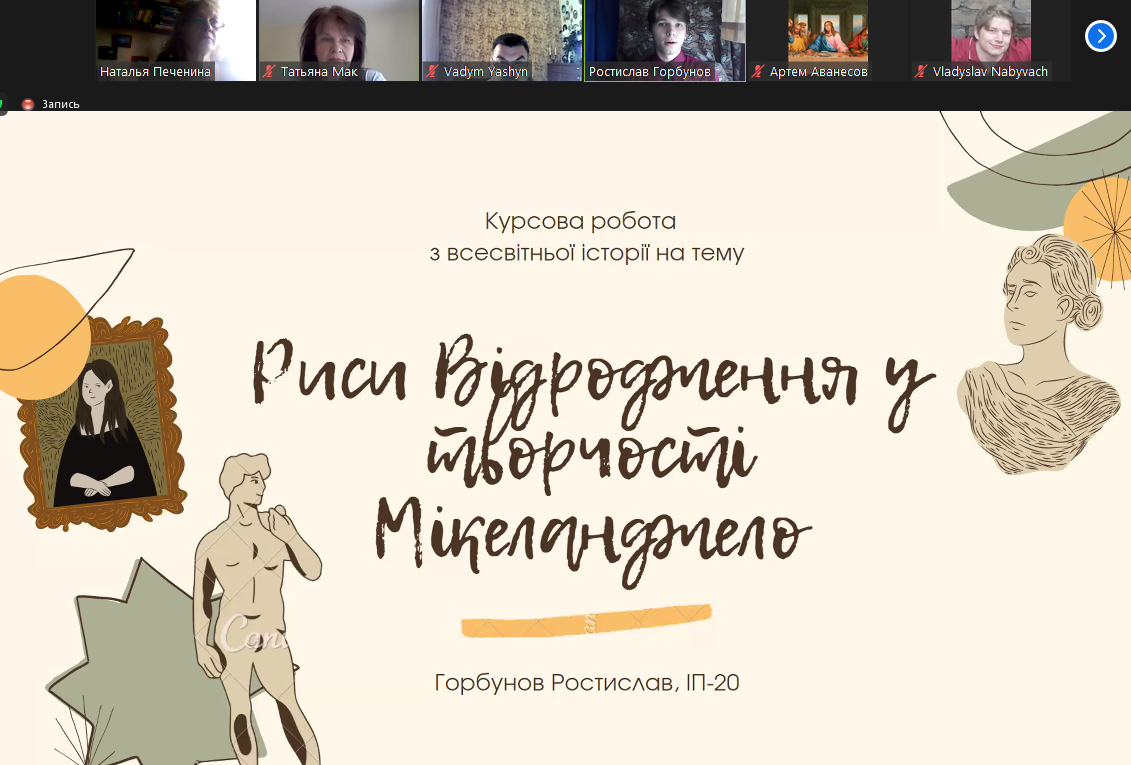Screen dimensions: 1131x765
Task: Select Ростислав Горбунов's highlighted speaker tile
Action: [664, 35]
